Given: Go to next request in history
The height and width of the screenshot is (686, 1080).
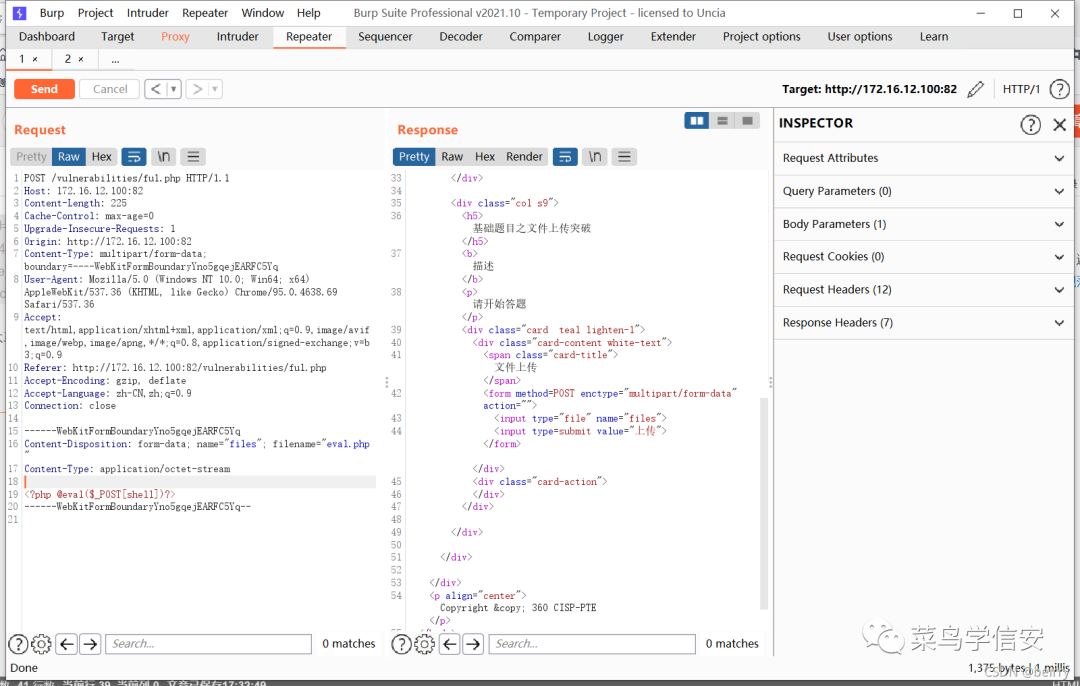Looking at the screenshot, I should 197,89.
